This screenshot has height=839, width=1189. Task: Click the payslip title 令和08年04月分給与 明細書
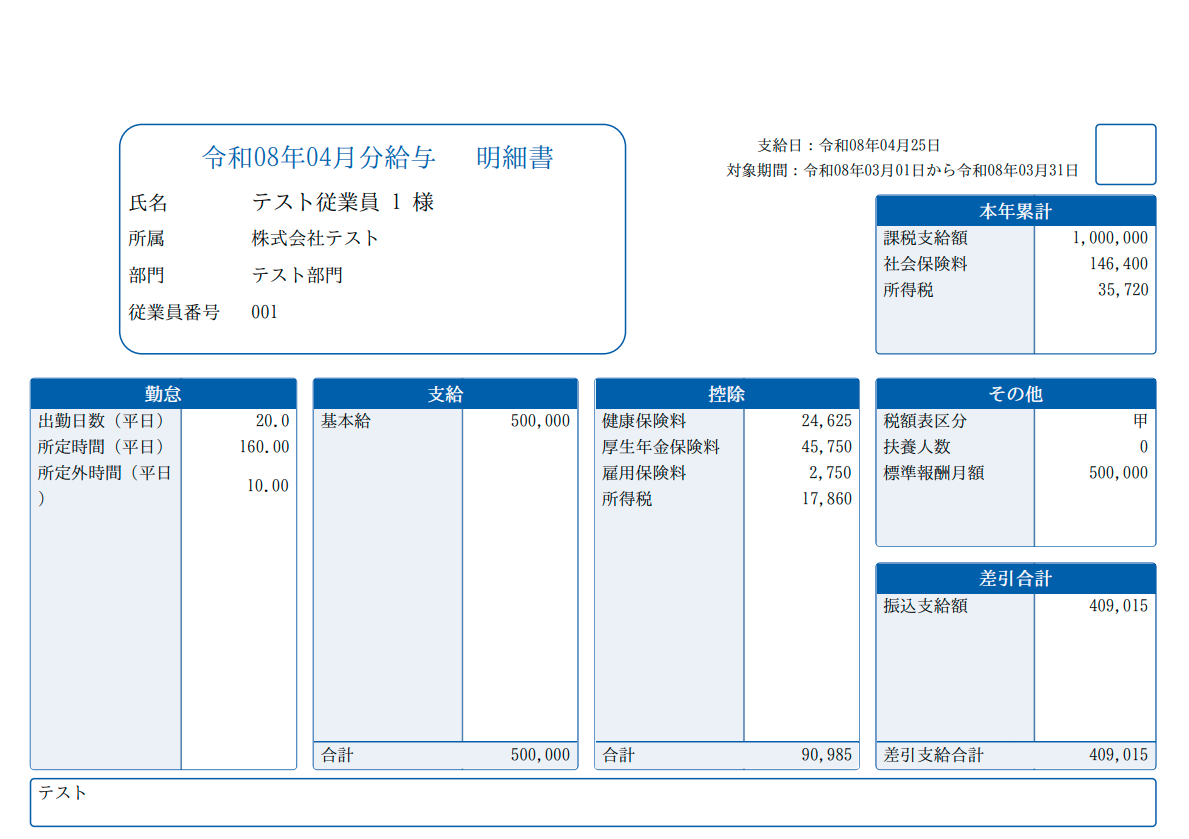(377, 158)
